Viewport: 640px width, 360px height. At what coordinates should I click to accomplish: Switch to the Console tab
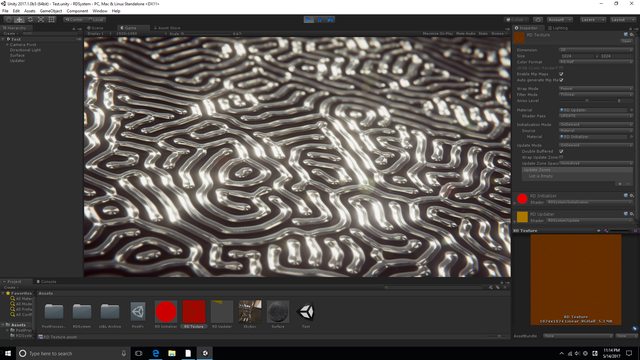[46, 282]
